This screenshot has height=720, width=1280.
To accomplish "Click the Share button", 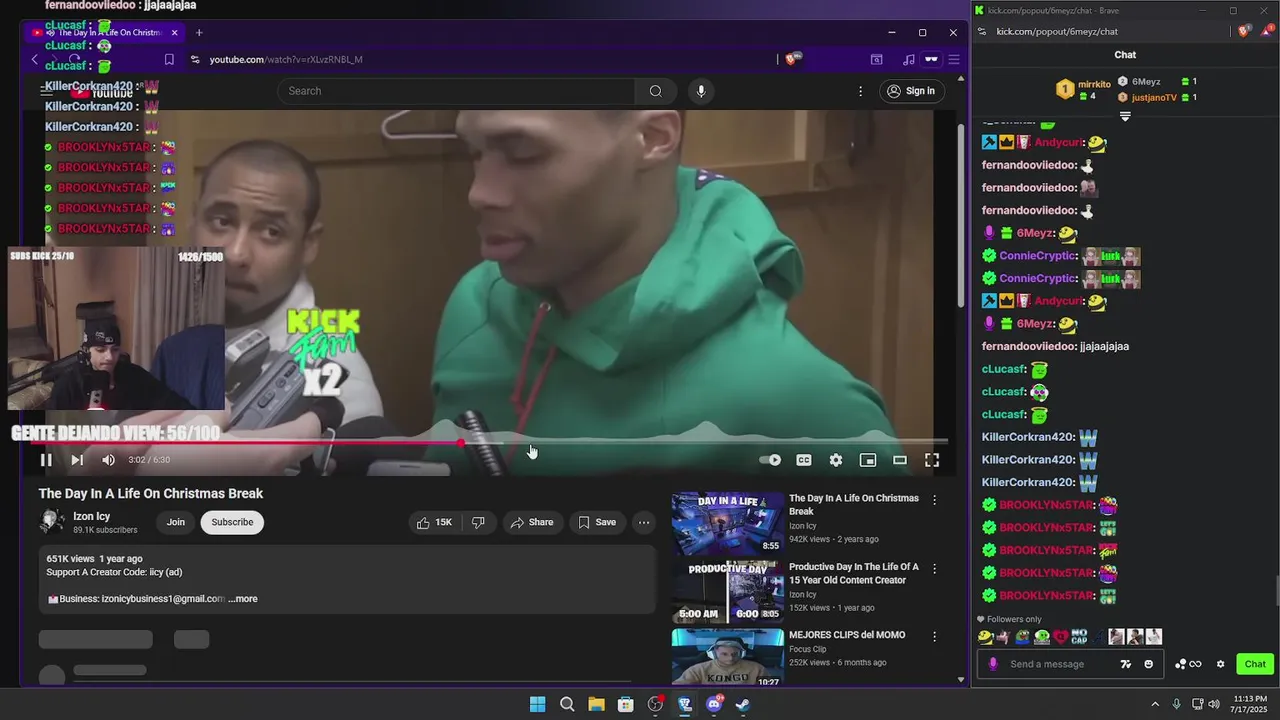I will tap(531, 522).
